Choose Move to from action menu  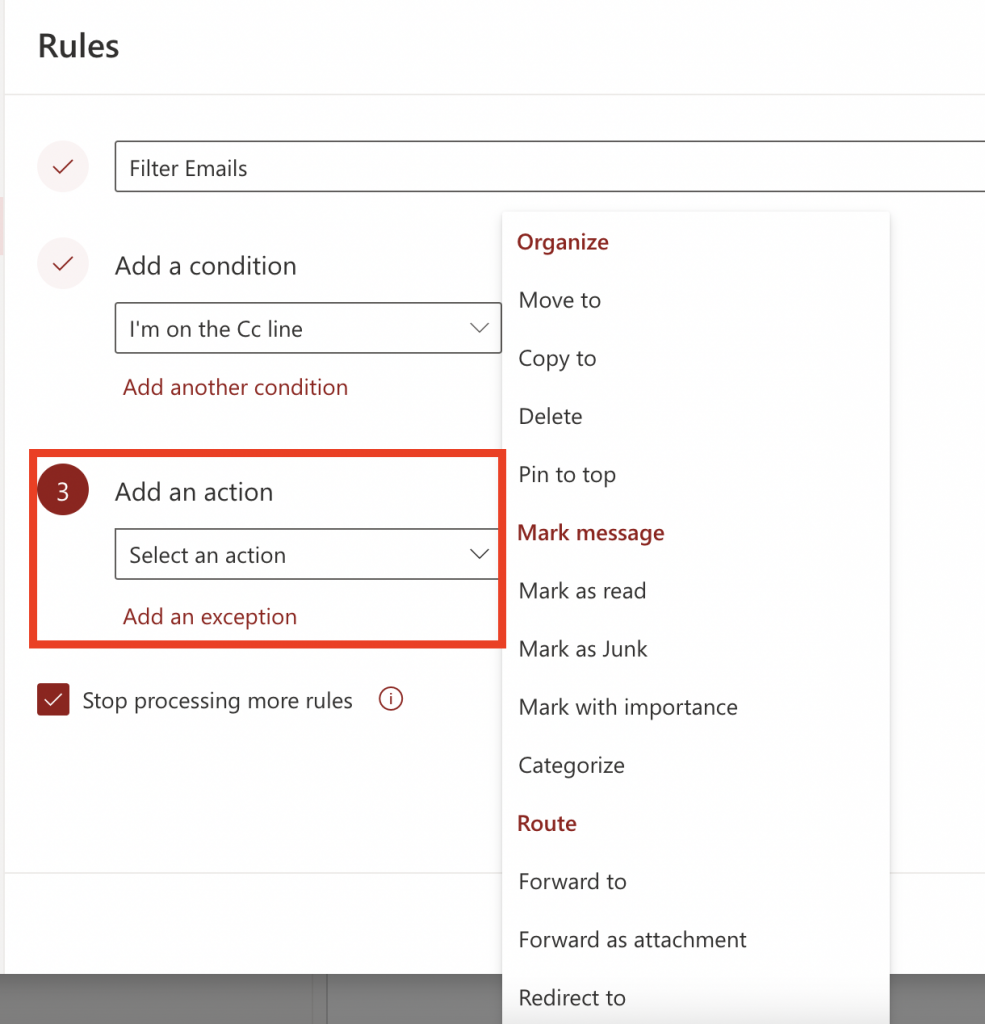point(560,300)
